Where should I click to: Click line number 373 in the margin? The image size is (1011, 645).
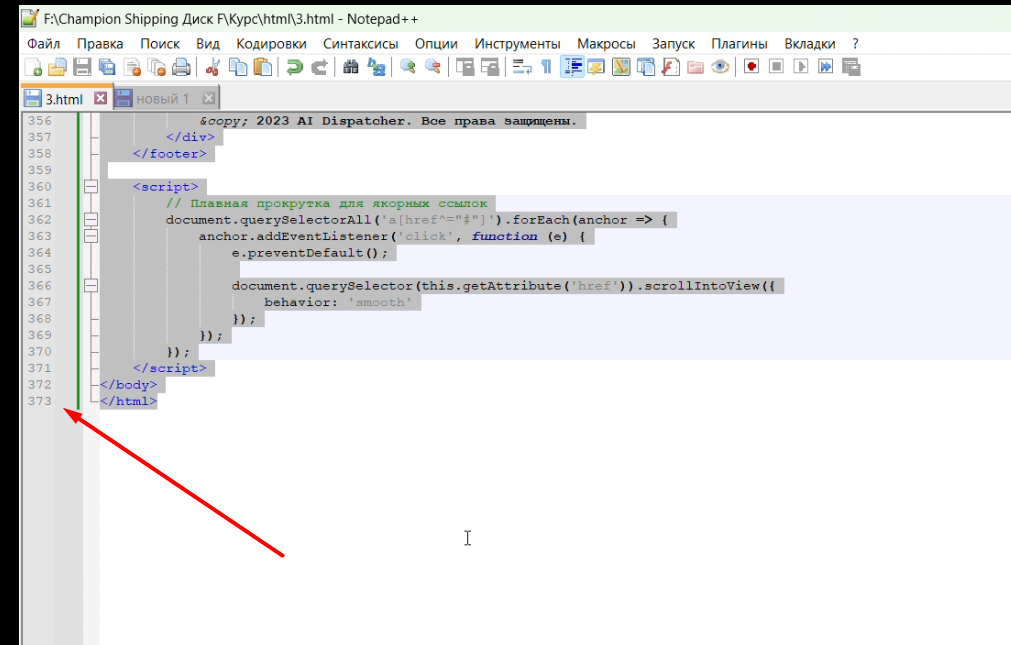pos(39,401)
